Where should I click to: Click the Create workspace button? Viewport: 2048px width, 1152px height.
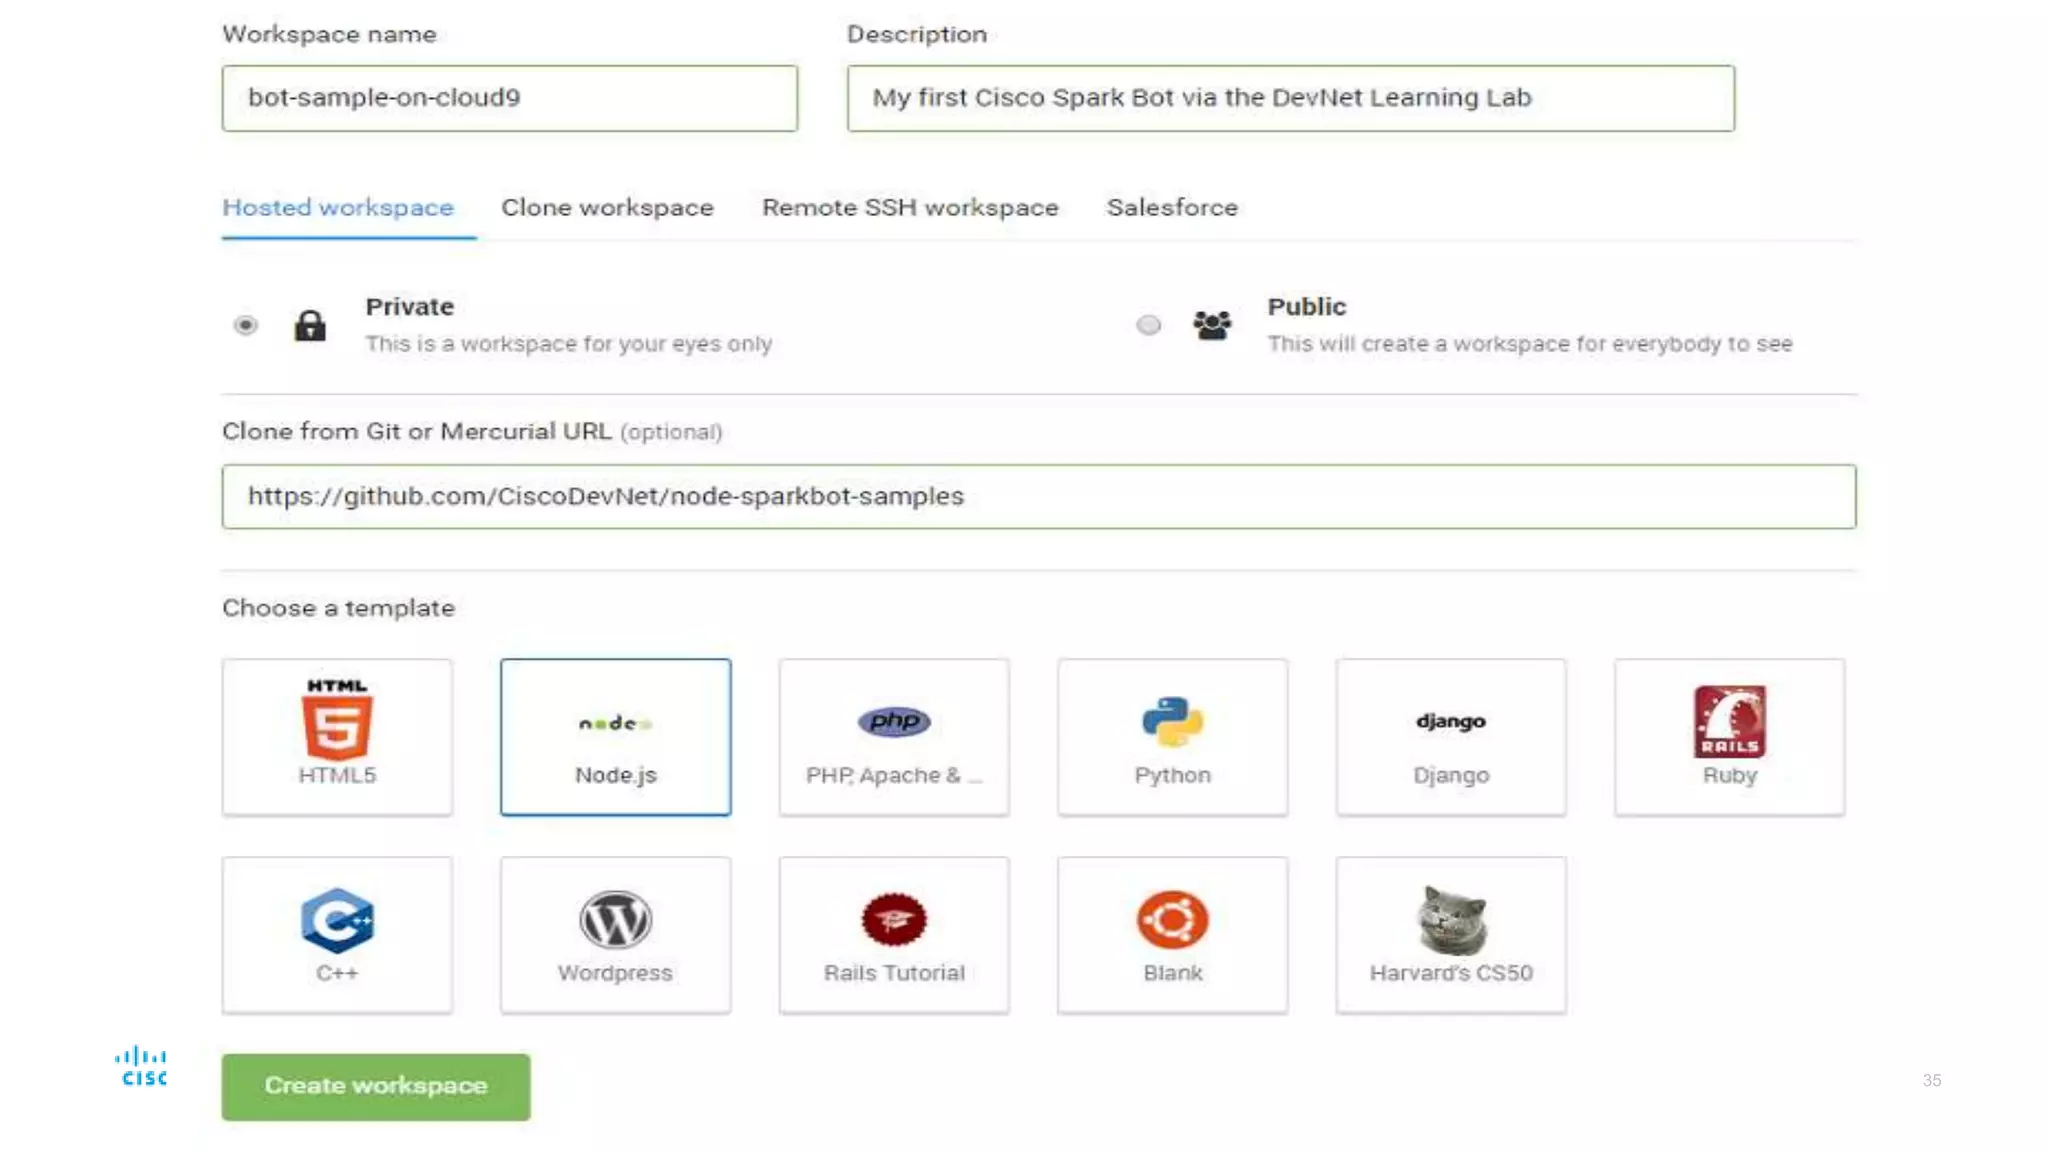pyautogui.click(x=376, y=1086)
